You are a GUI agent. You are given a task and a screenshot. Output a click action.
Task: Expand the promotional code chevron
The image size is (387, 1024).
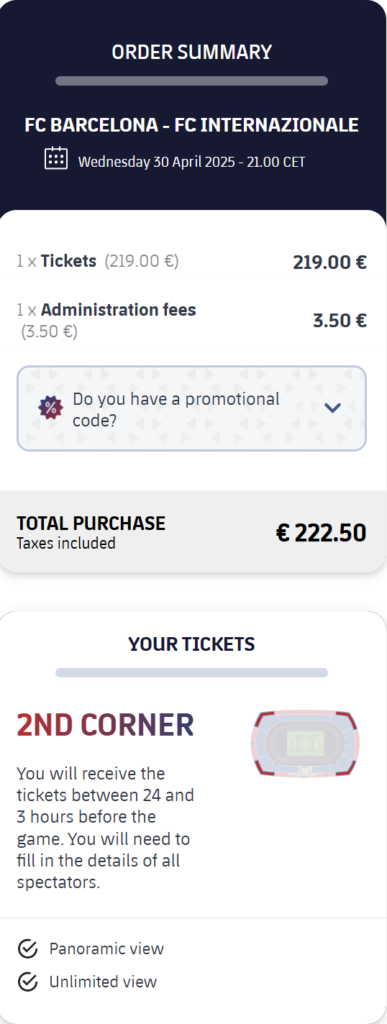click(x=333, y=408)
